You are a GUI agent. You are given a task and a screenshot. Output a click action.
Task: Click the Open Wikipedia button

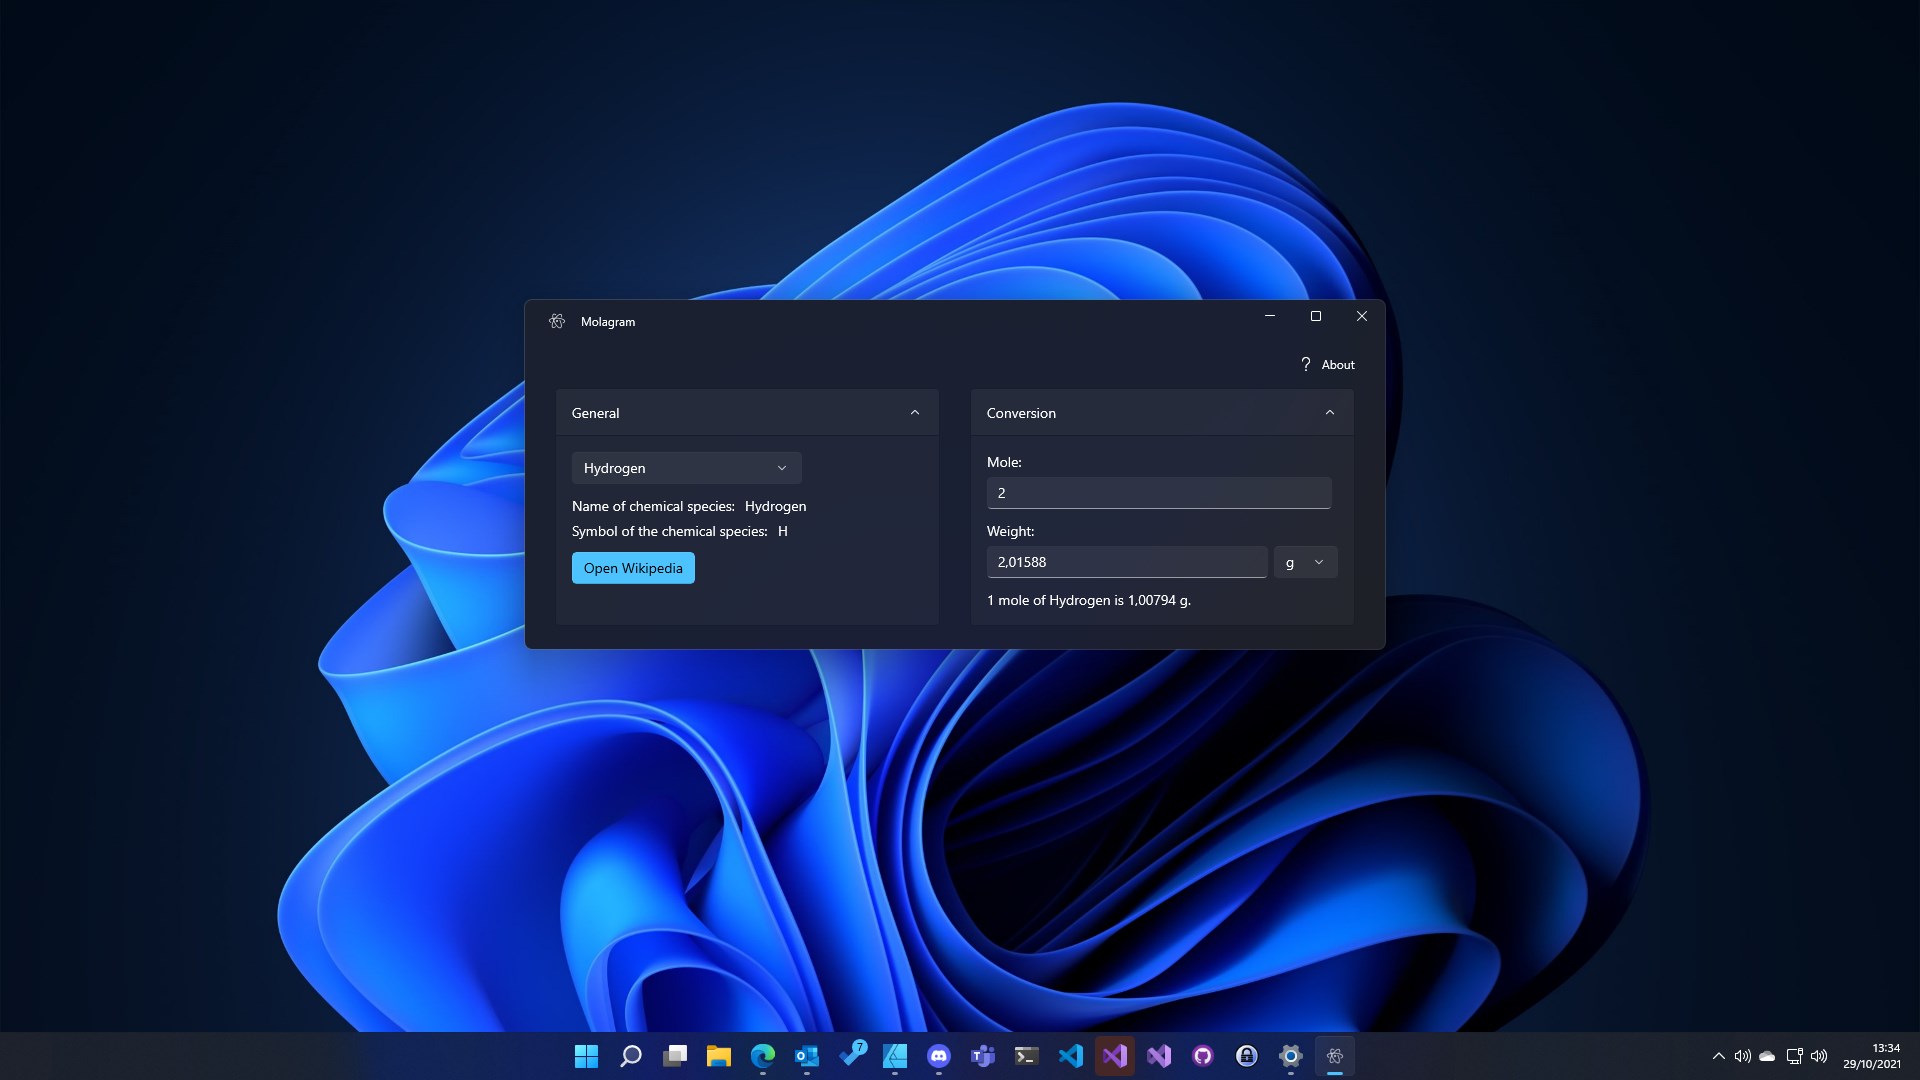tap(633, 568)
